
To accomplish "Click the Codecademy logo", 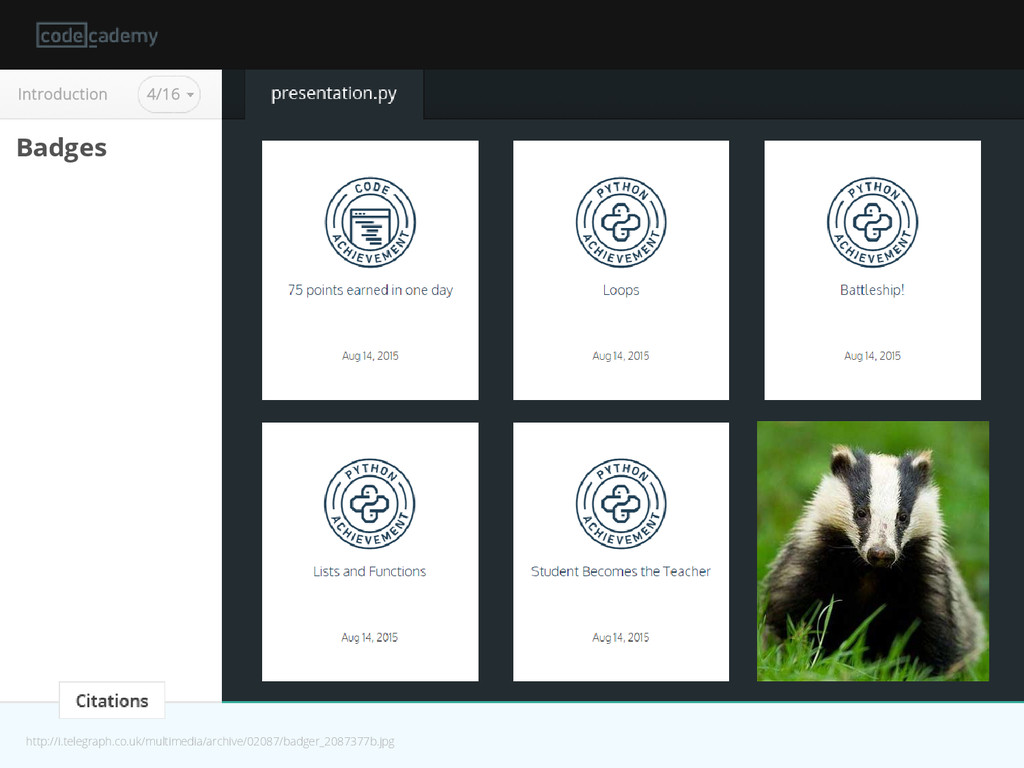I will point(97,35).
